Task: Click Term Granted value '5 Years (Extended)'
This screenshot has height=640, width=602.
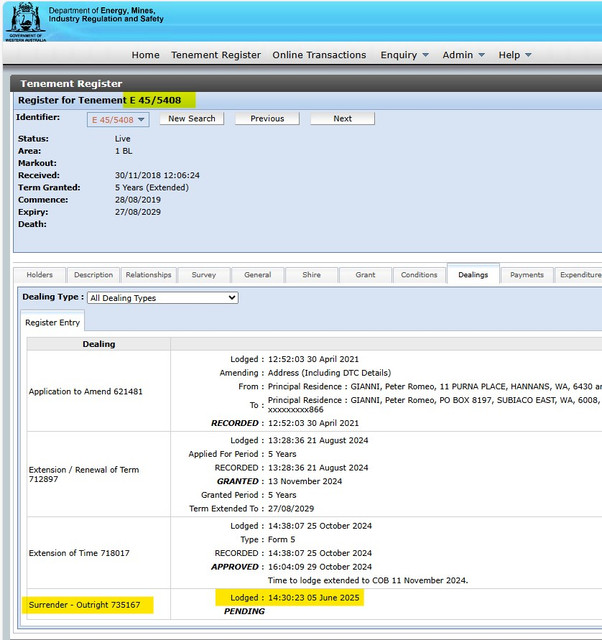Action: [152, 188]
